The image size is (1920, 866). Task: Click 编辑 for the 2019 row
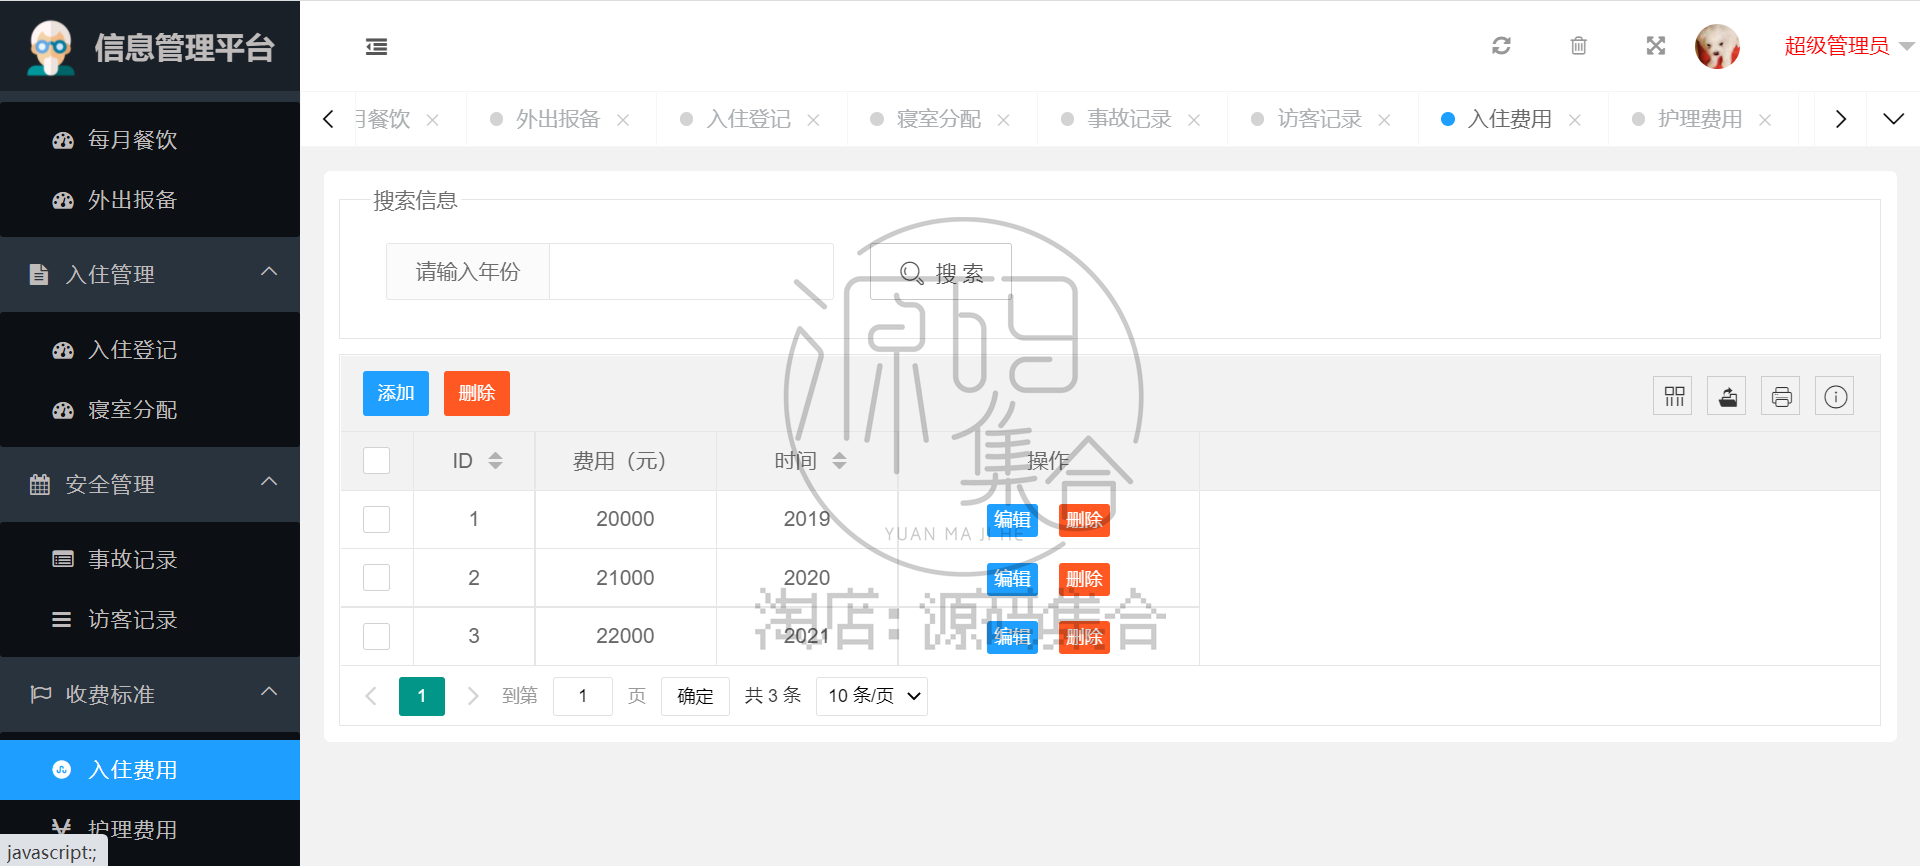pyautogui.click(x=1012, y=520)
